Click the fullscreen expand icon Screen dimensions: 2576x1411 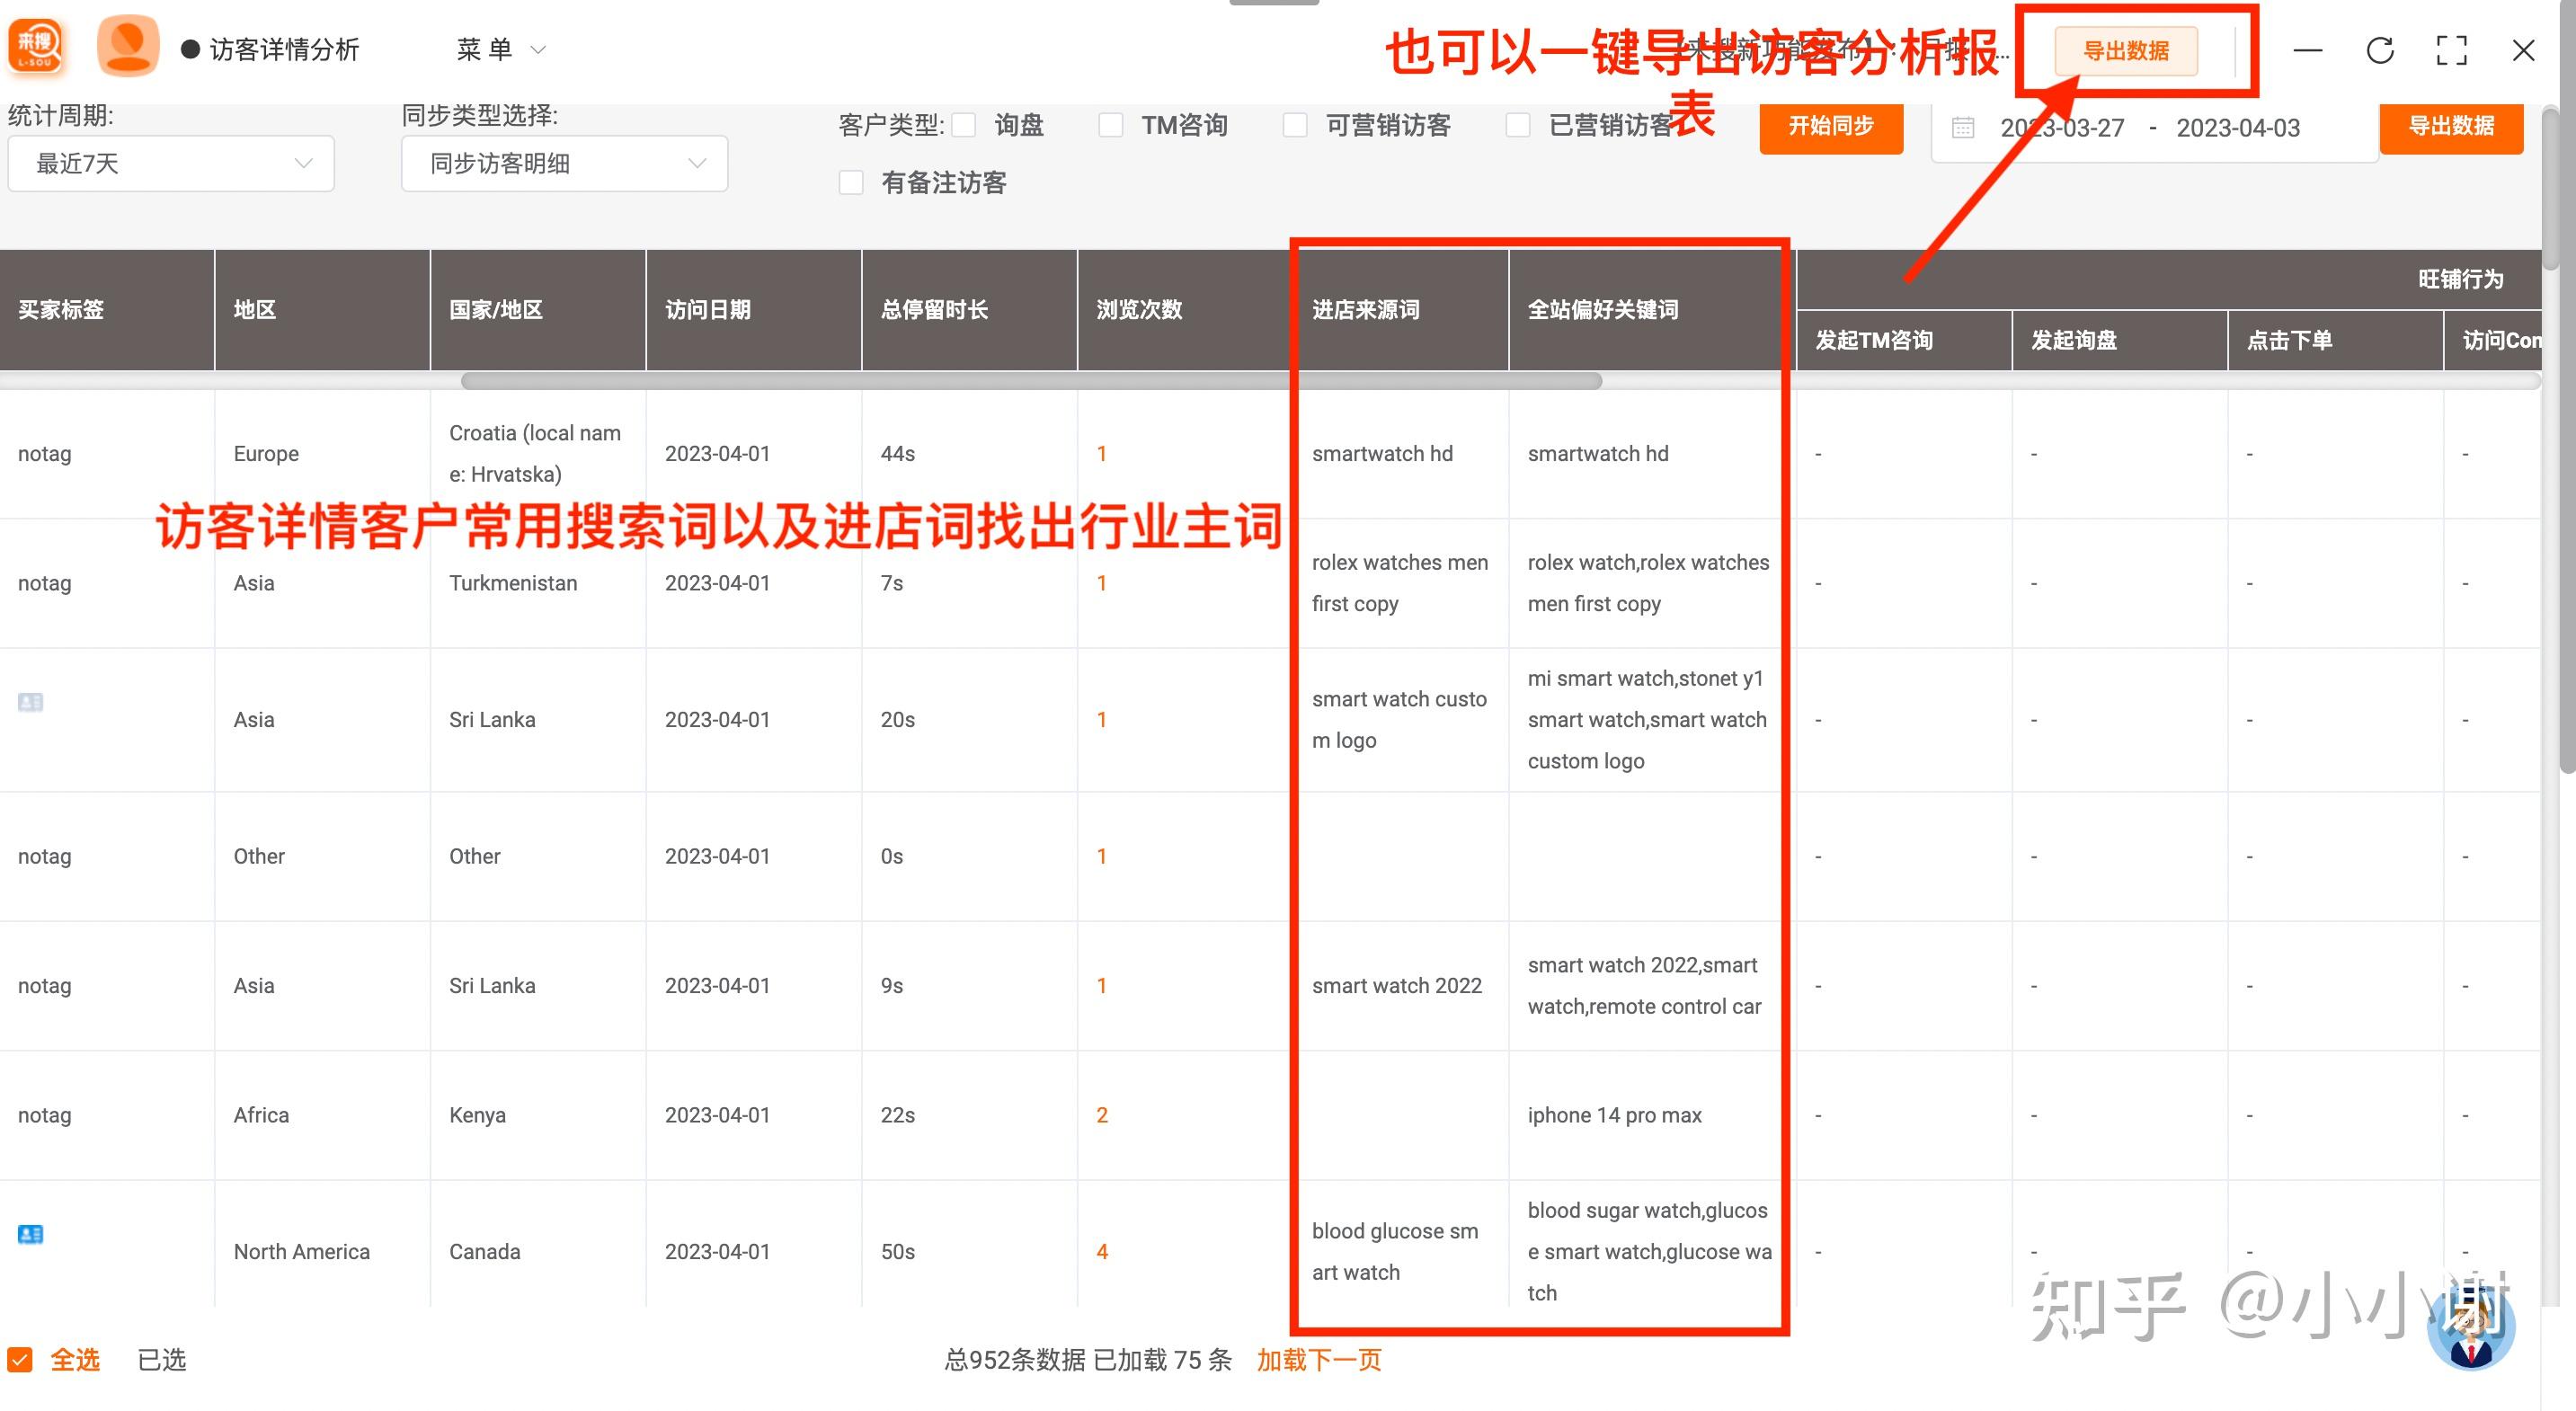2451,50
